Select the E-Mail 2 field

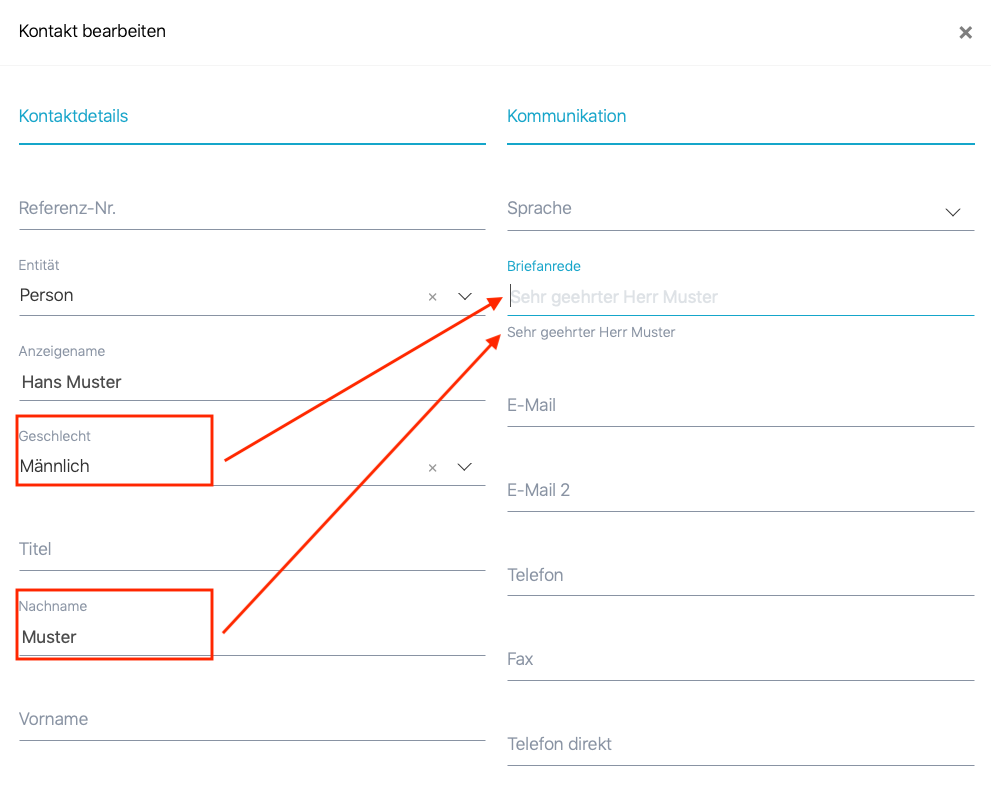(740, 491)
